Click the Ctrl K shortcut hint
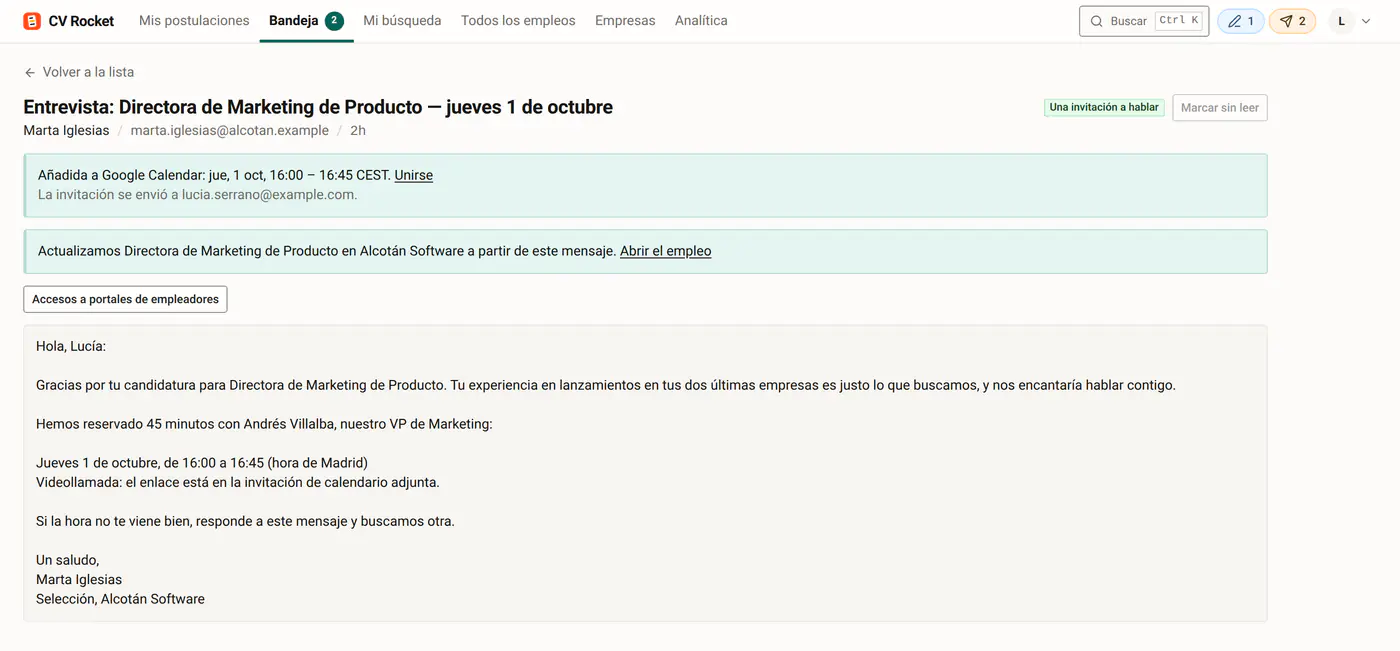Image resolution: width=1400 pixels, height=651 pixels. (x=1179, y=20)
